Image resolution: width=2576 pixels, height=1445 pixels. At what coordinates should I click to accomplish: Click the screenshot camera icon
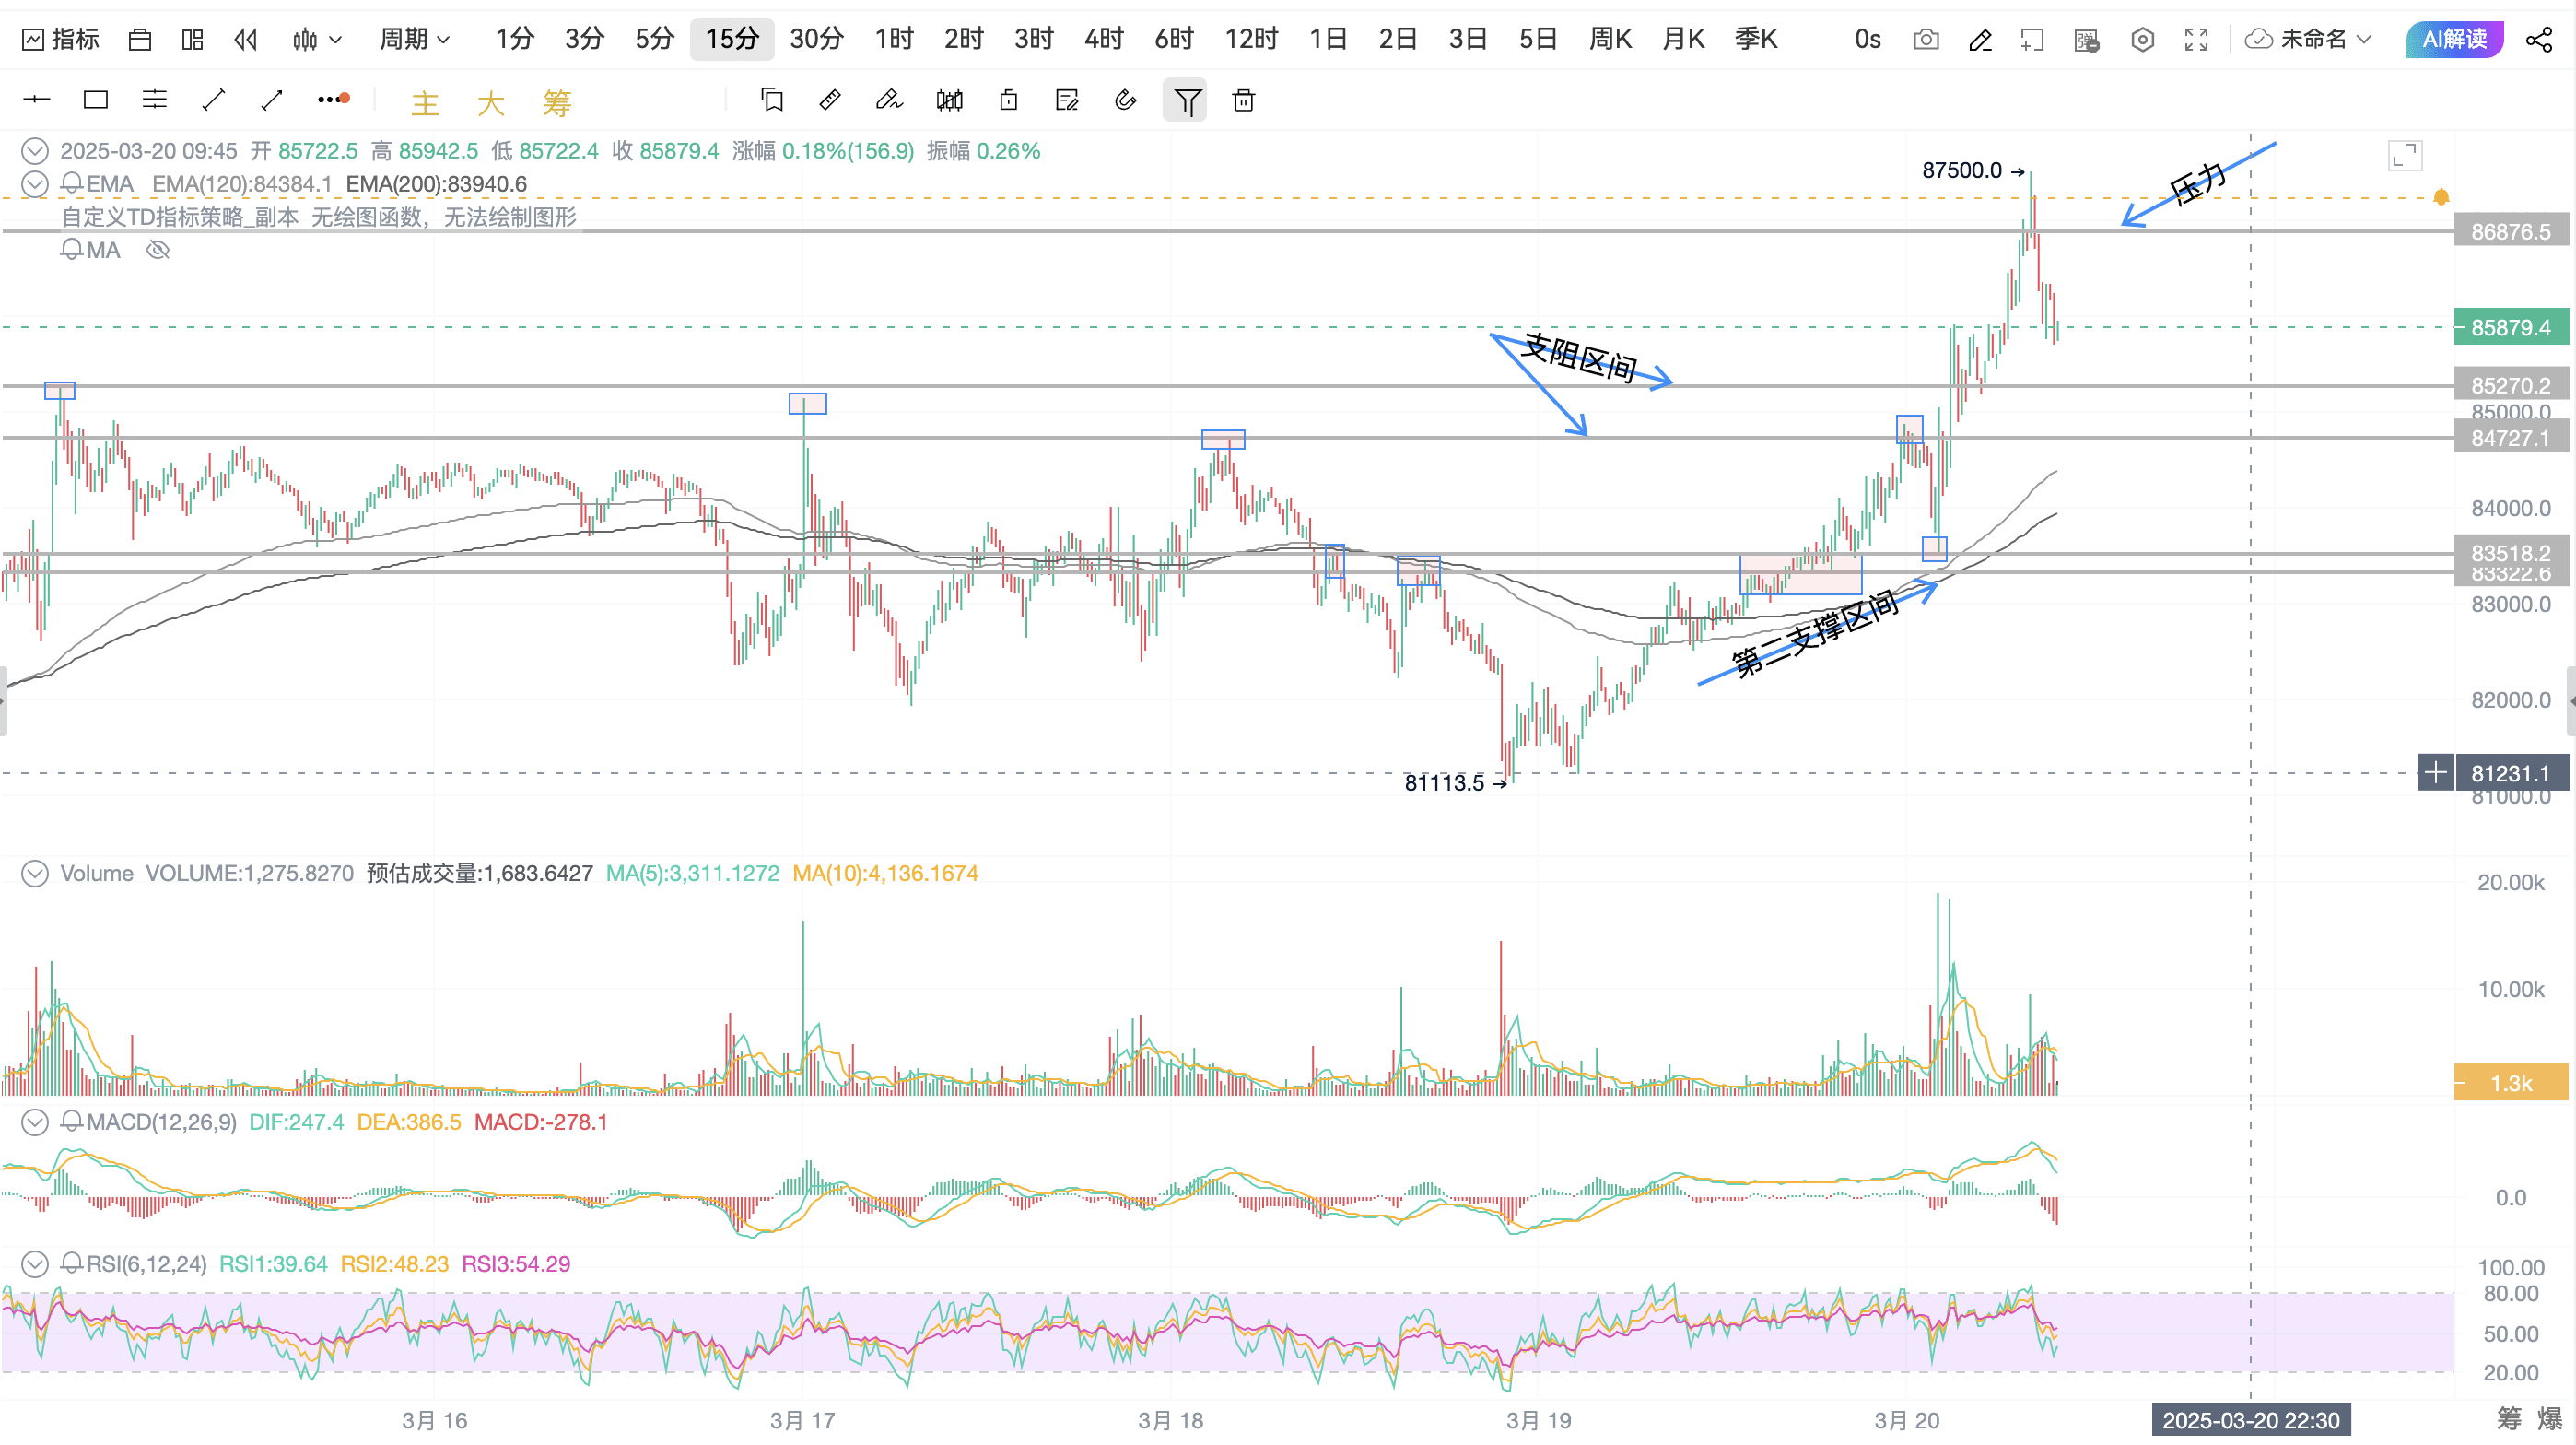[1925, 40]
